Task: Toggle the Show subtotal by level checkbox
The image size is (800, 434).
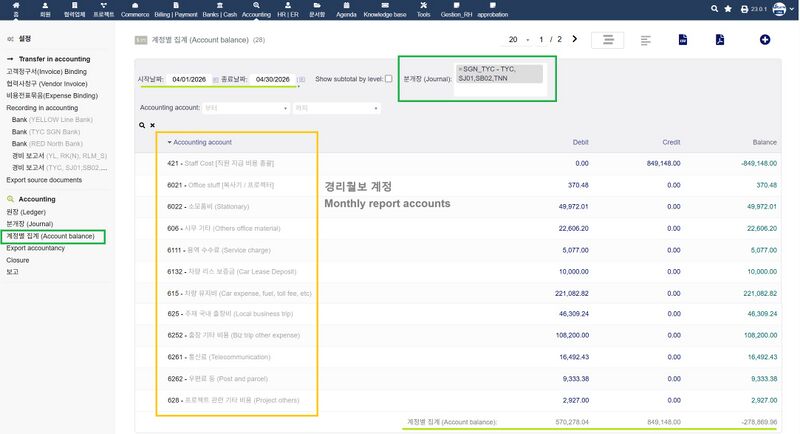Action: tap(389, 79)
